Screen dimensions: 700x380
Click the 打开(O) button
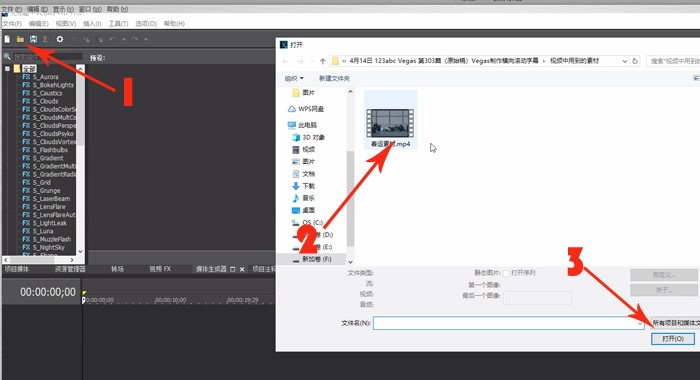pyautogui.click(x=673, y=339)
